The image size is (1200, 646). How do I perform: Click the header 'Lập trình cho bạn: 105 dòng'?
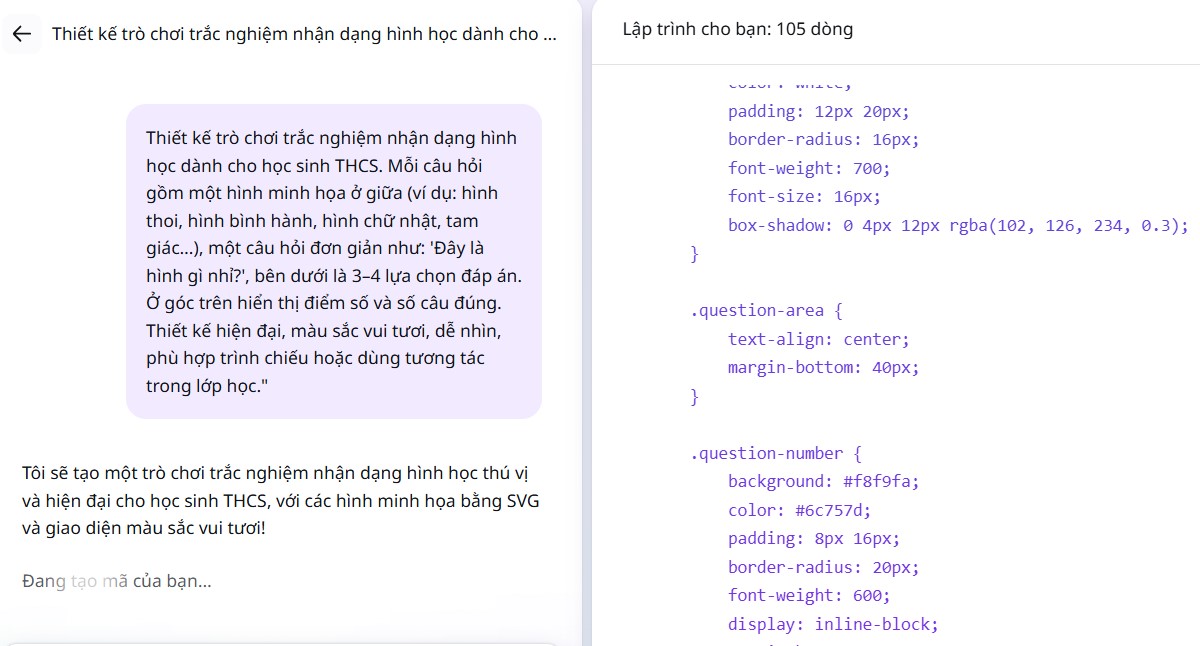pyautogui.click(x=738, y=30)
